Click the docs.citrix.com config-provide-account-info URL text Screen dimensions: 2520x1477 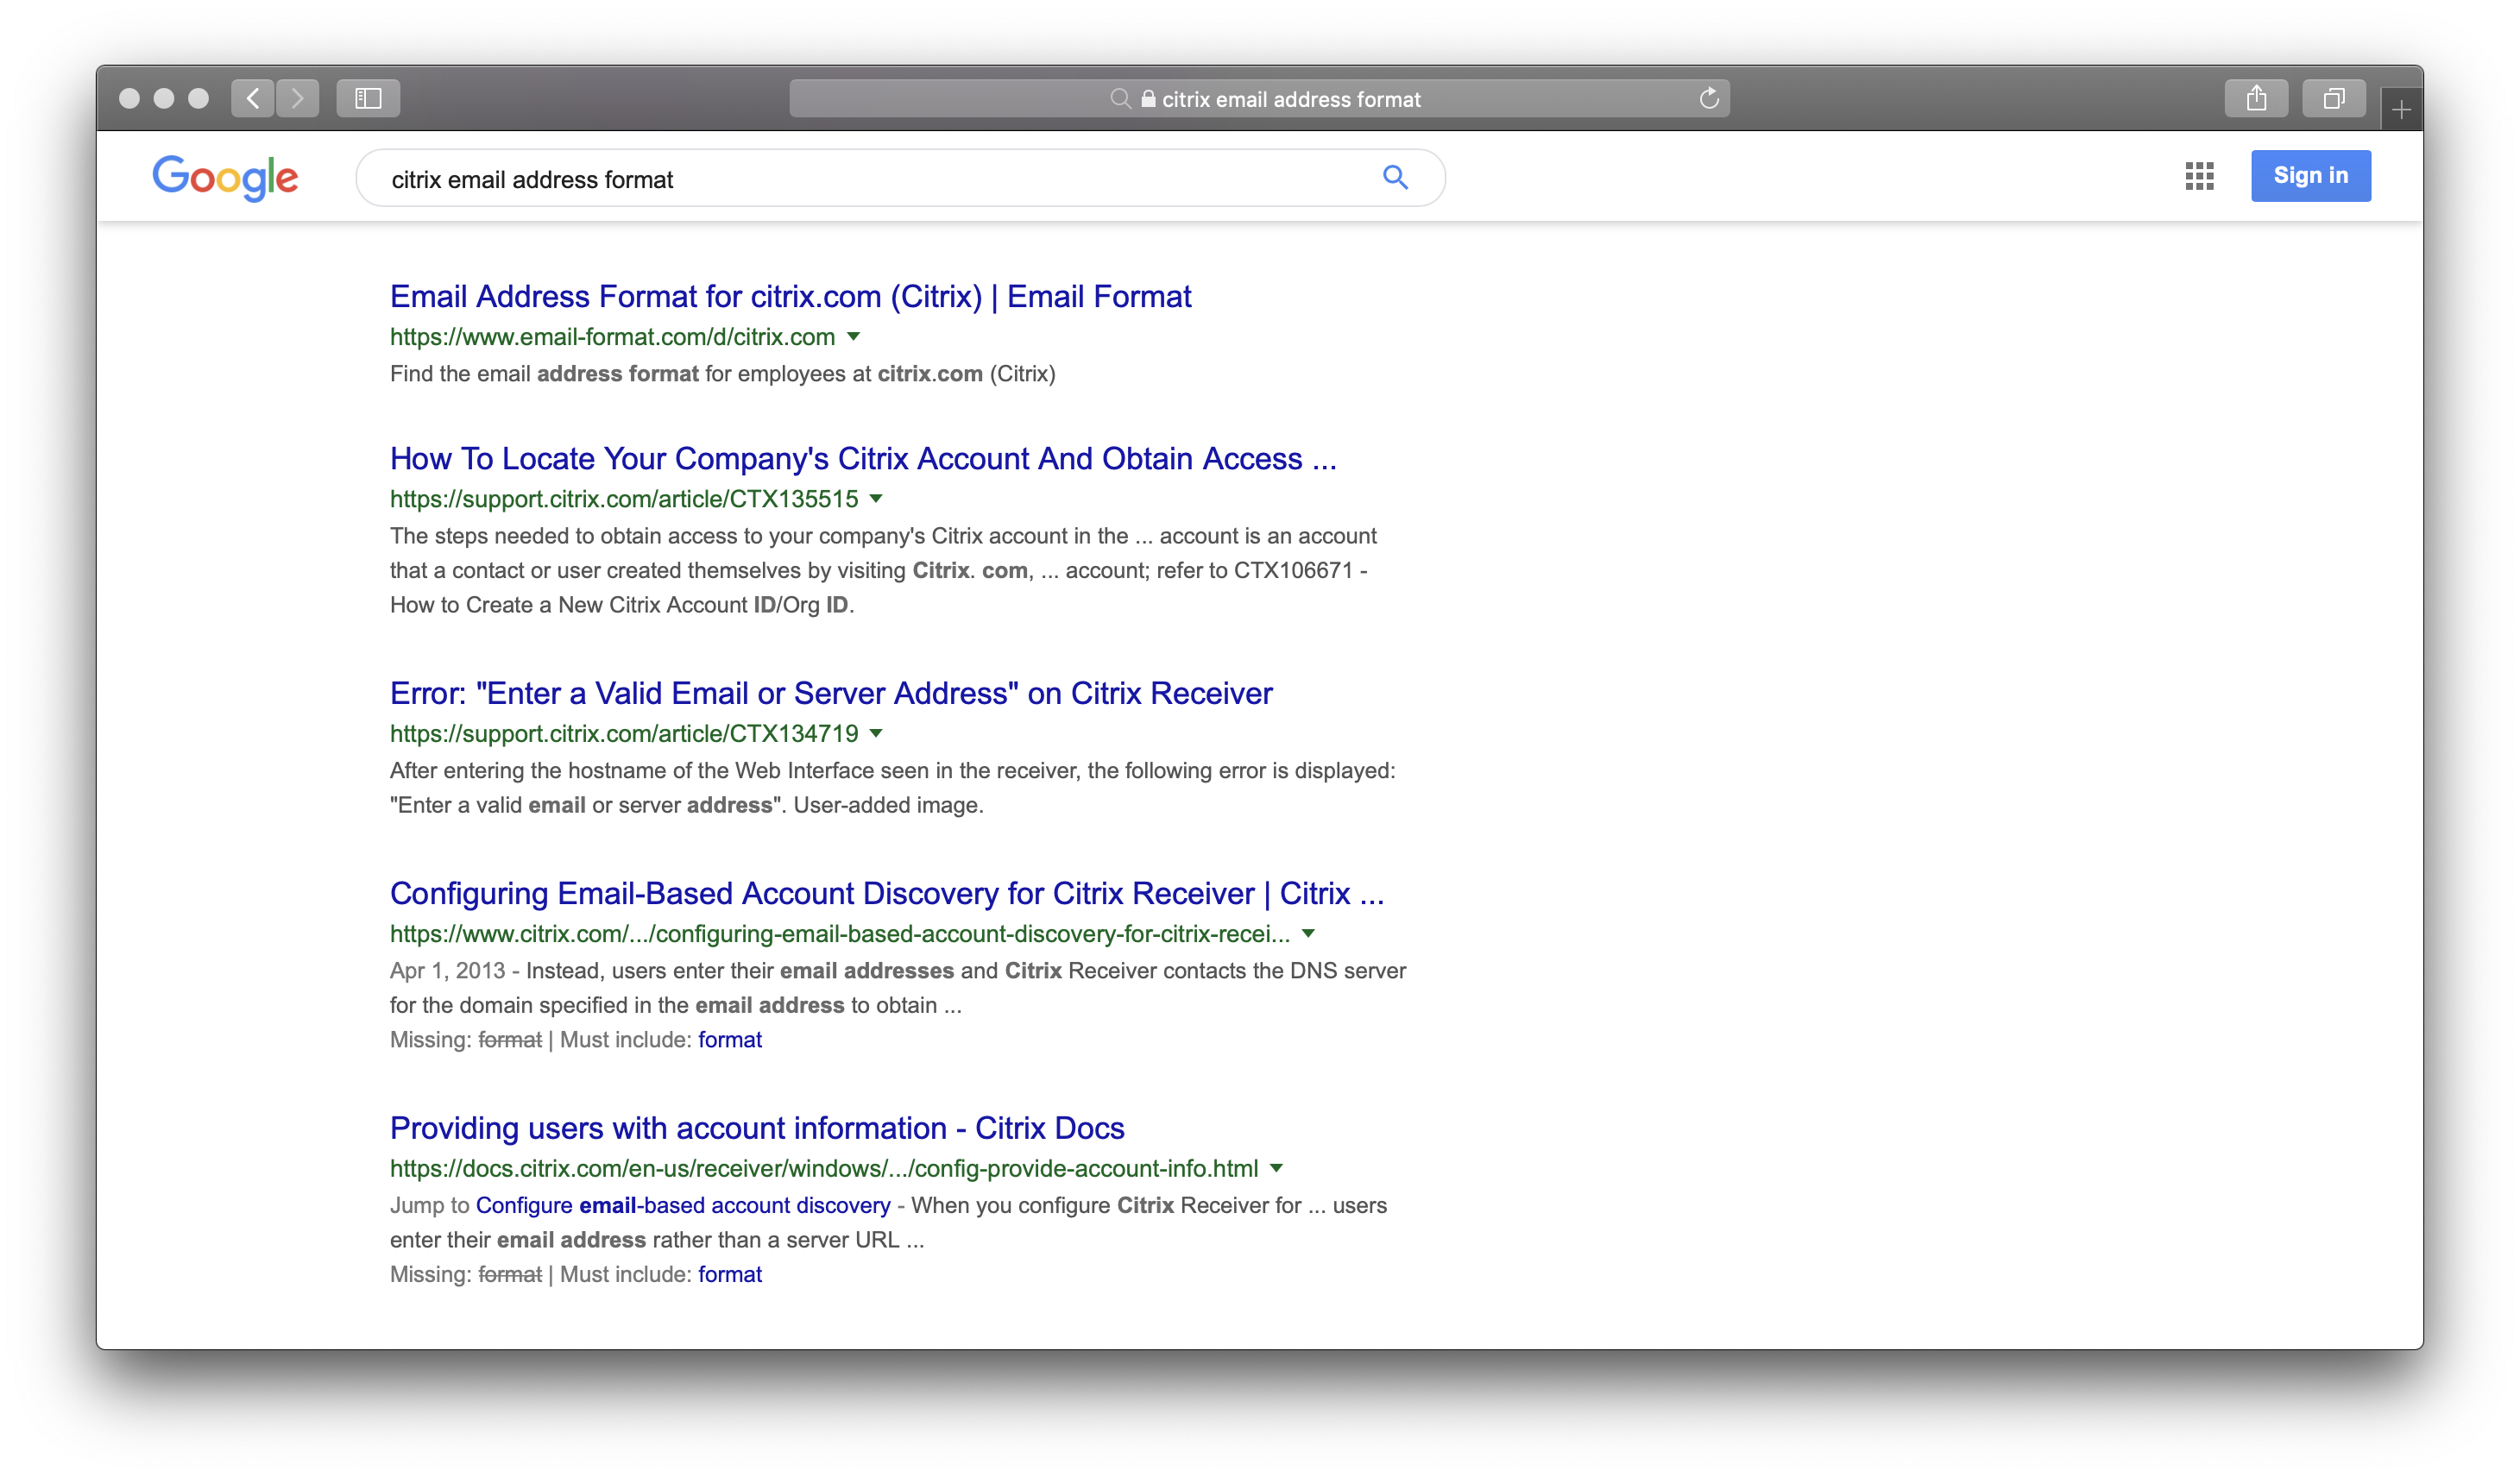(x=824, y=1169)
